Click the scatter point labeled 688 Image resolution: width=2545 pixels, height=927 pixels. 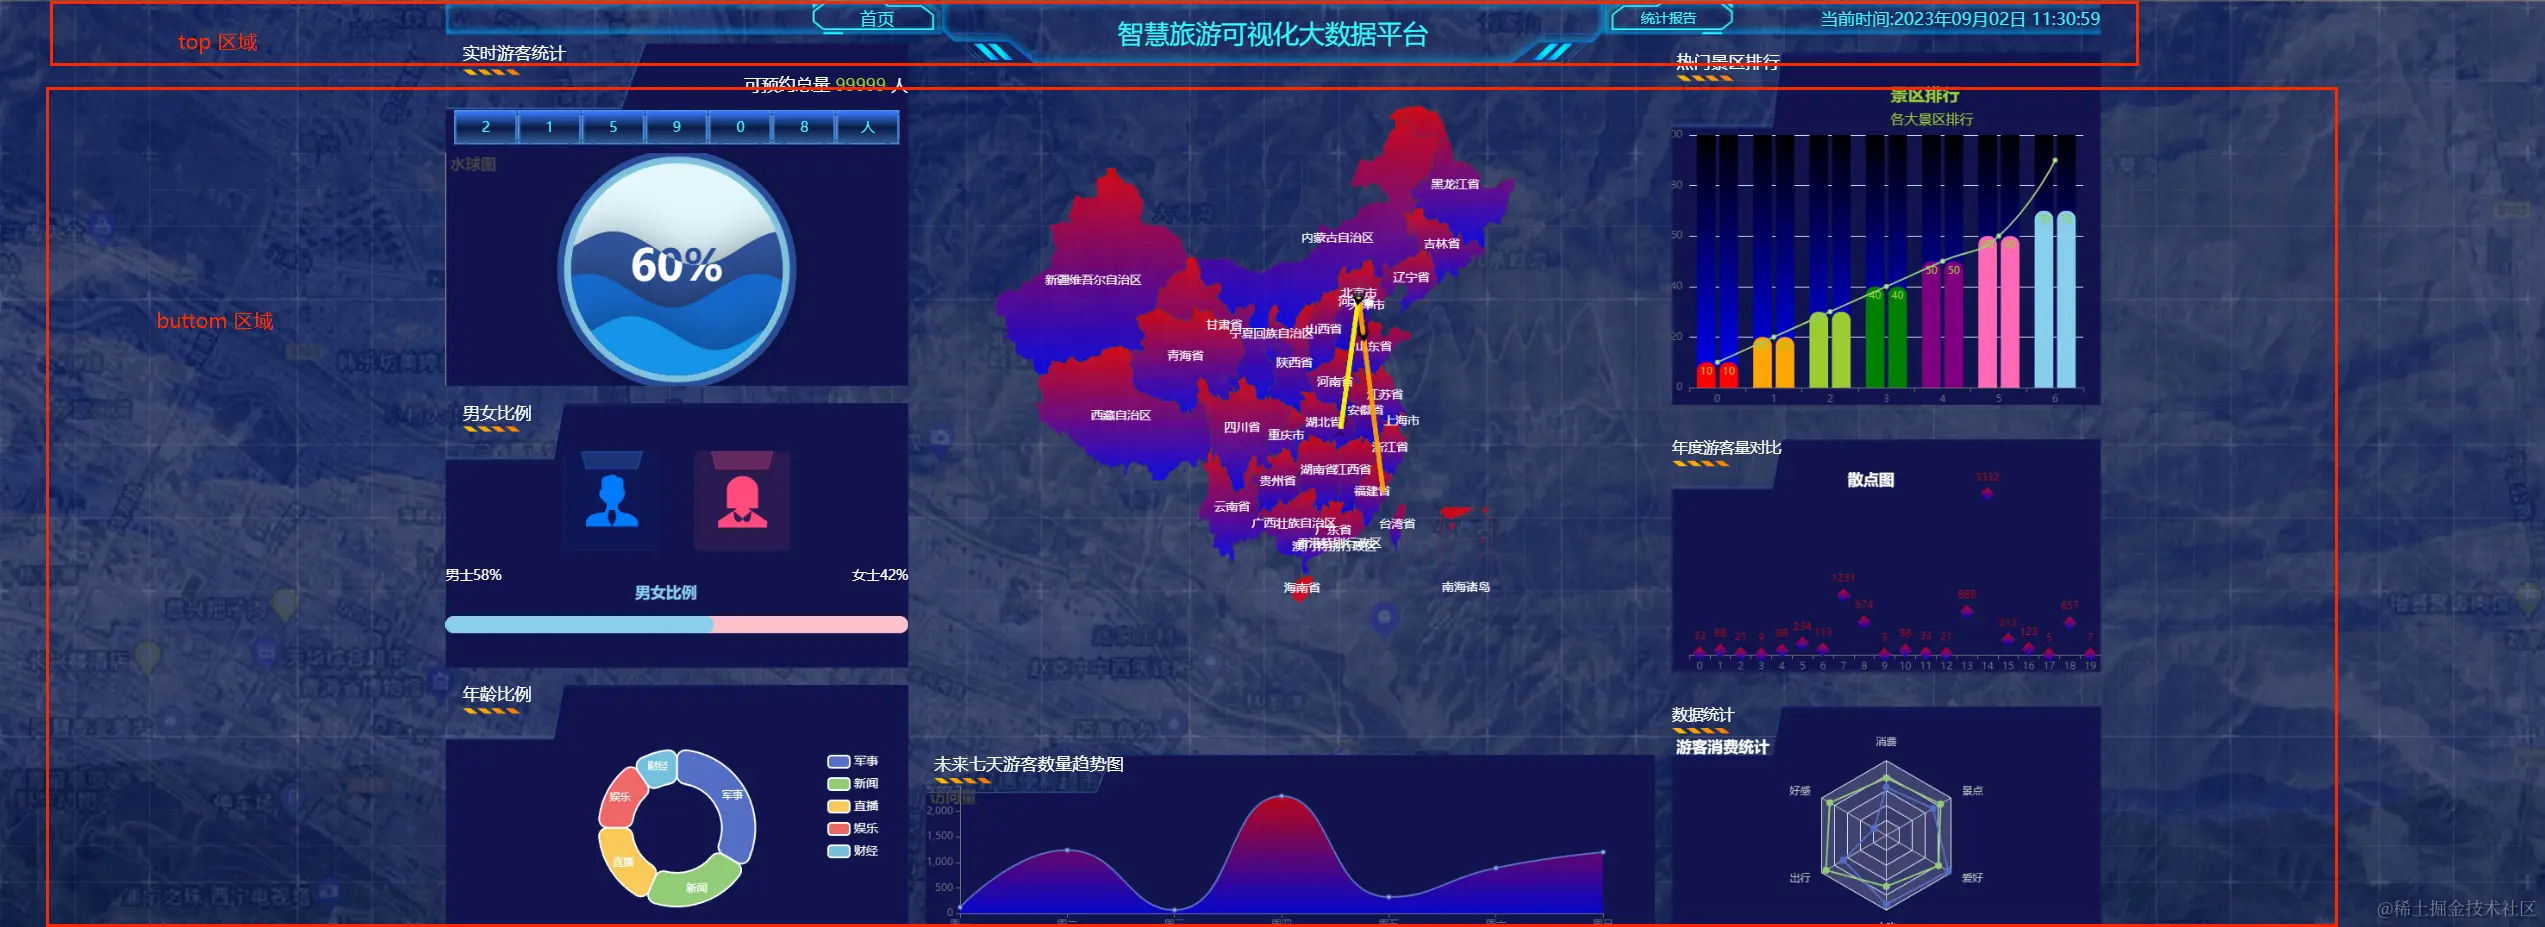pos(1967,610)
